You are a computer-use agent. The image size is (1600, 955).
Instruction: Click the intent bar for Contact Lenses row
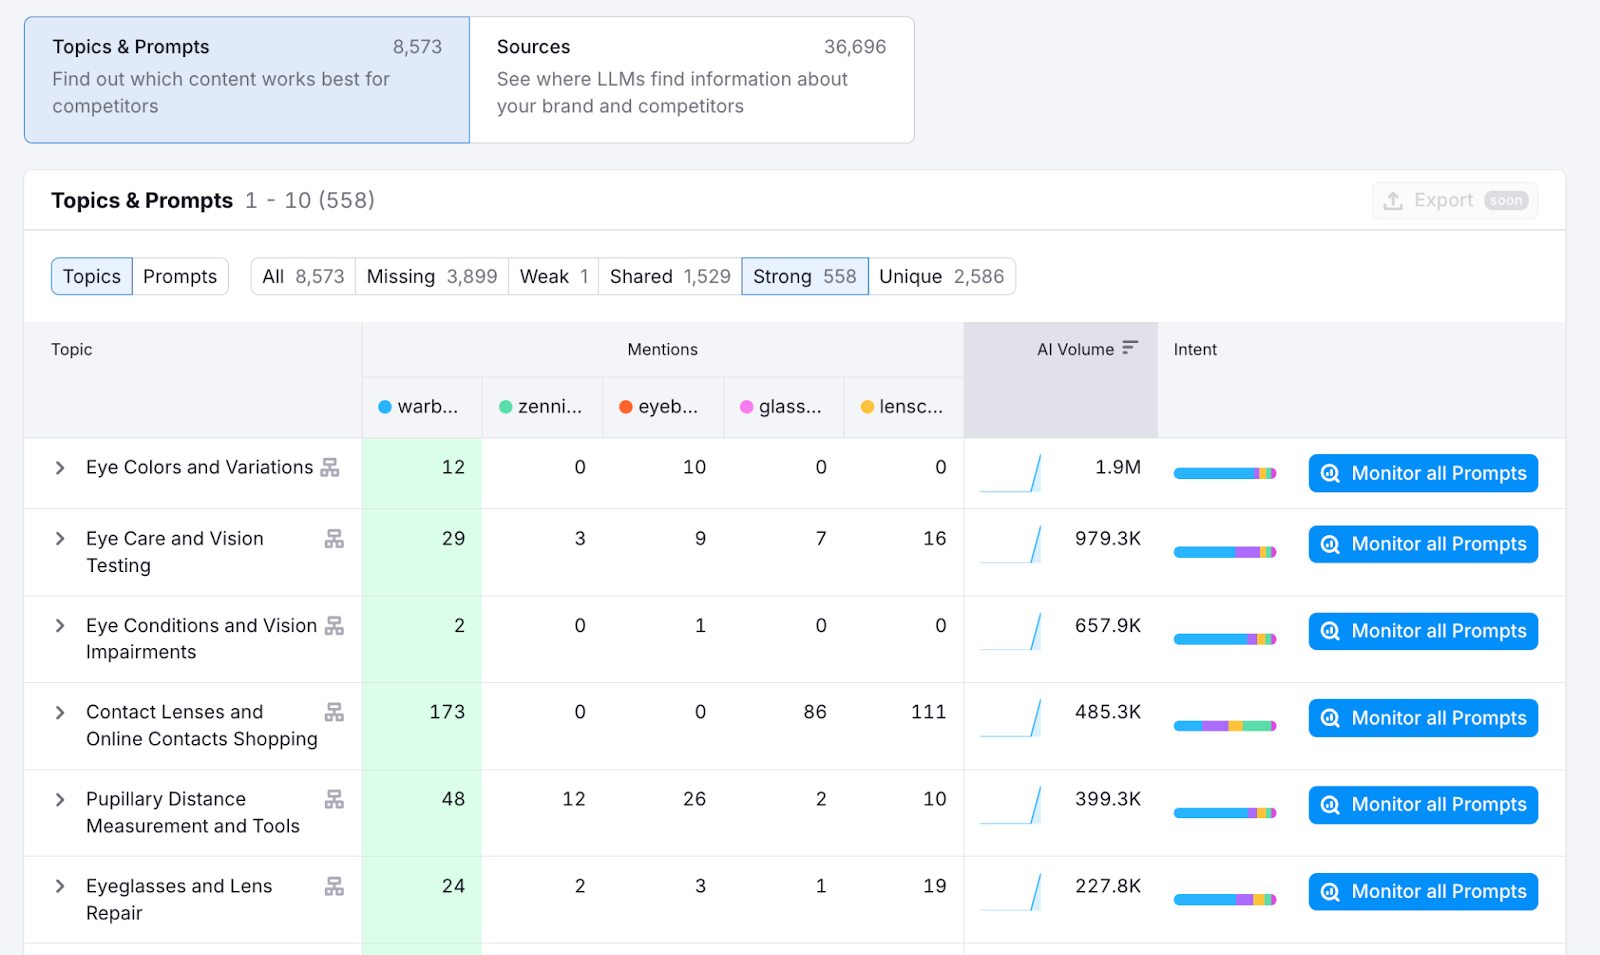[x=1225, y=726]
